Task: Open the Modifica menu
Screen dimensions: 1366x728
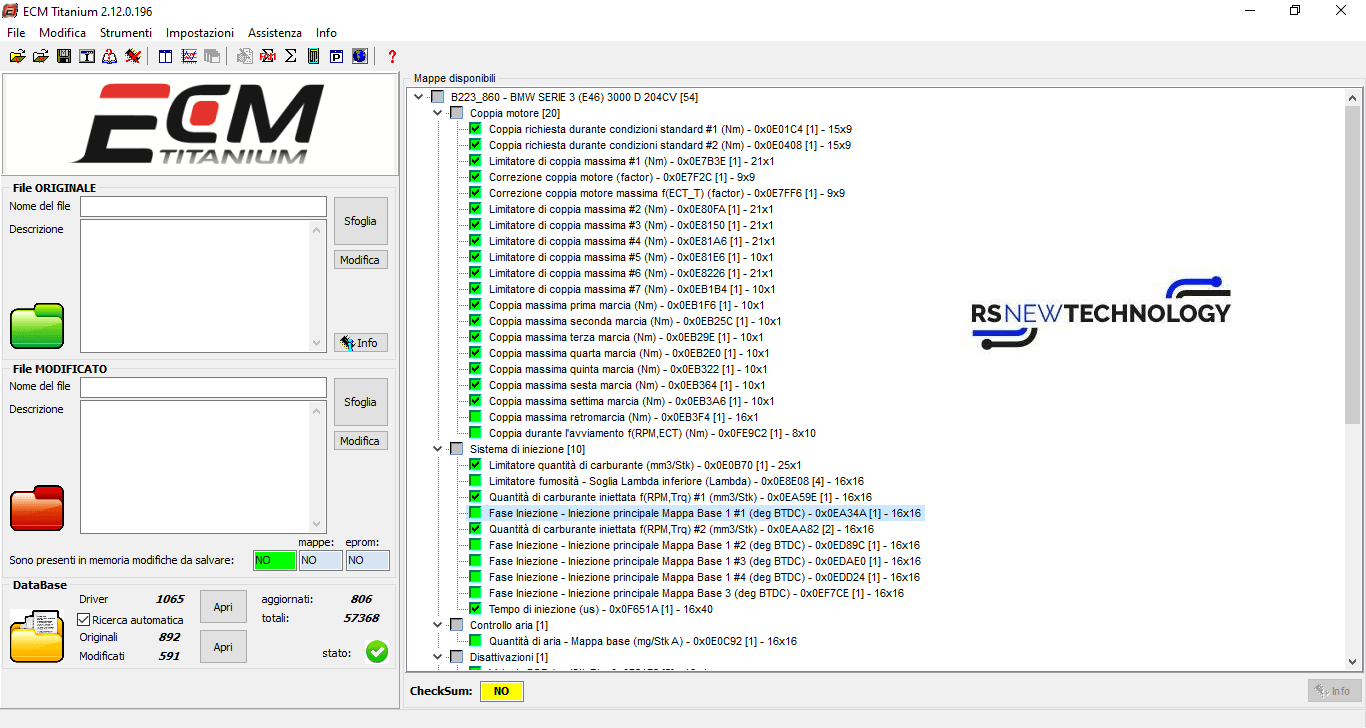Action: tap(62, 33)
